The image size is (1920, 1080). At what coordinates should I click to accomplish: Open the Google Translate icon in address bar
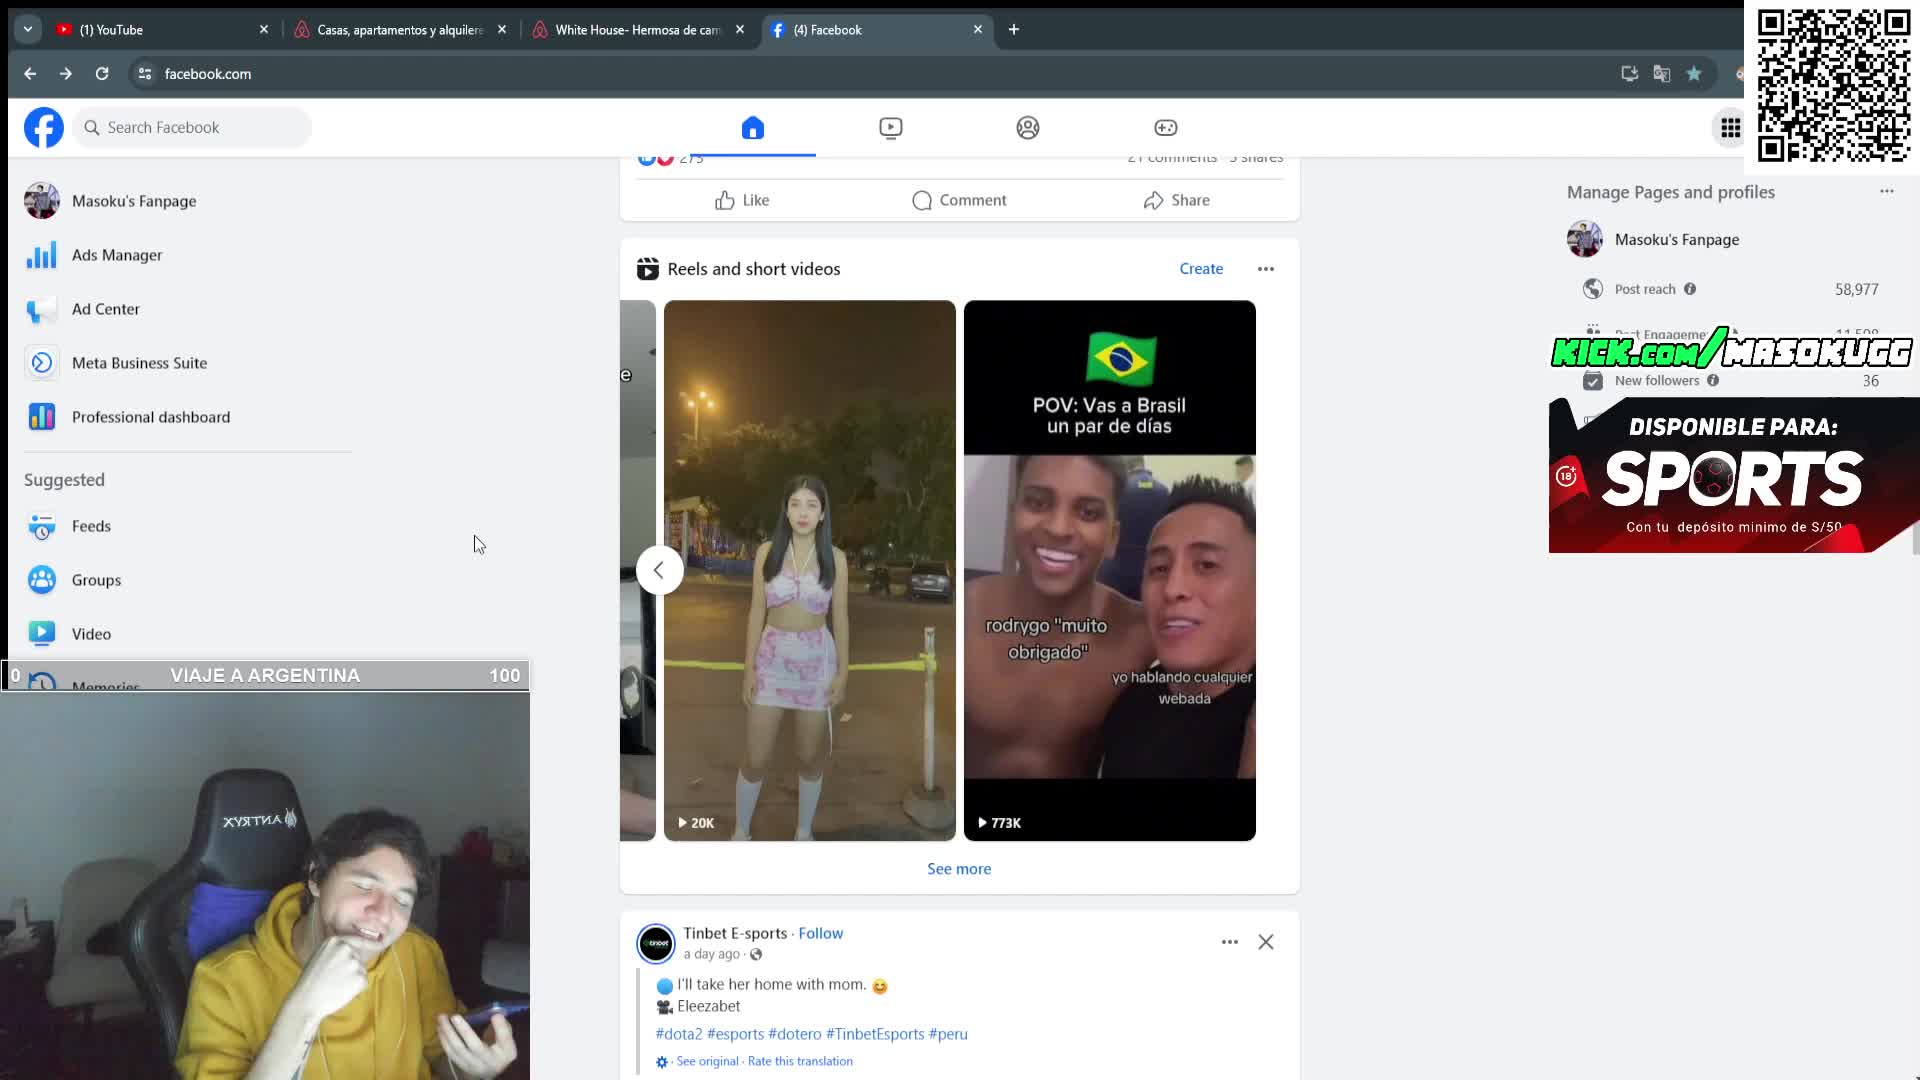(1661, 74)
